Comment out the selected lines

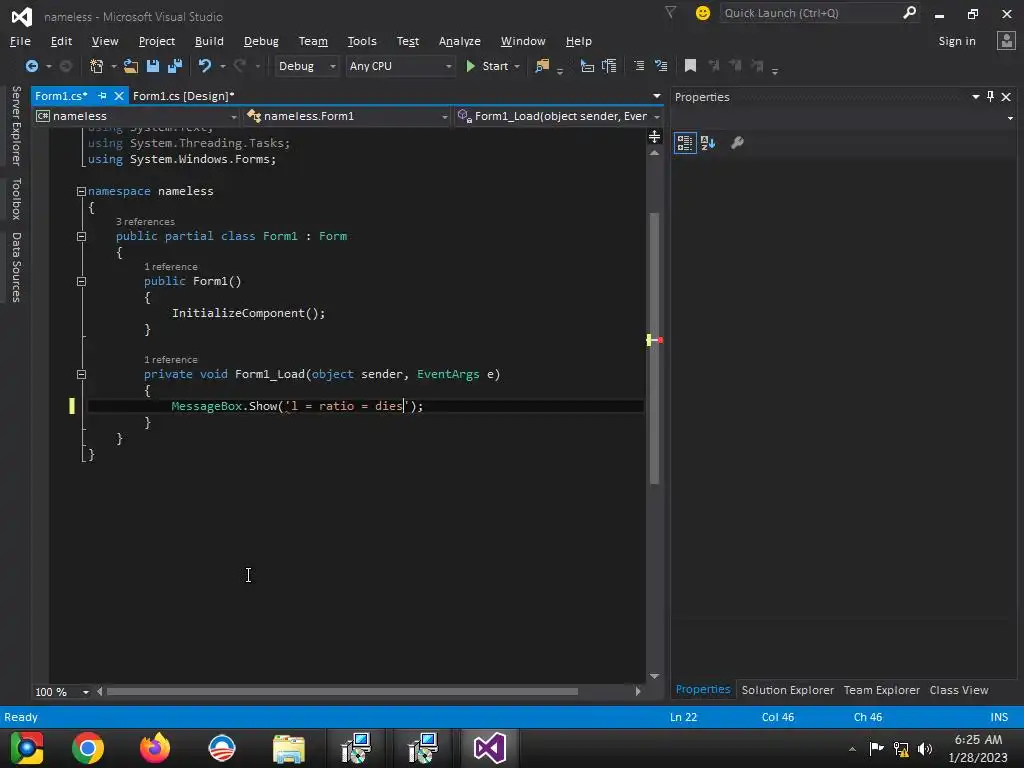(x=639, y=66)
